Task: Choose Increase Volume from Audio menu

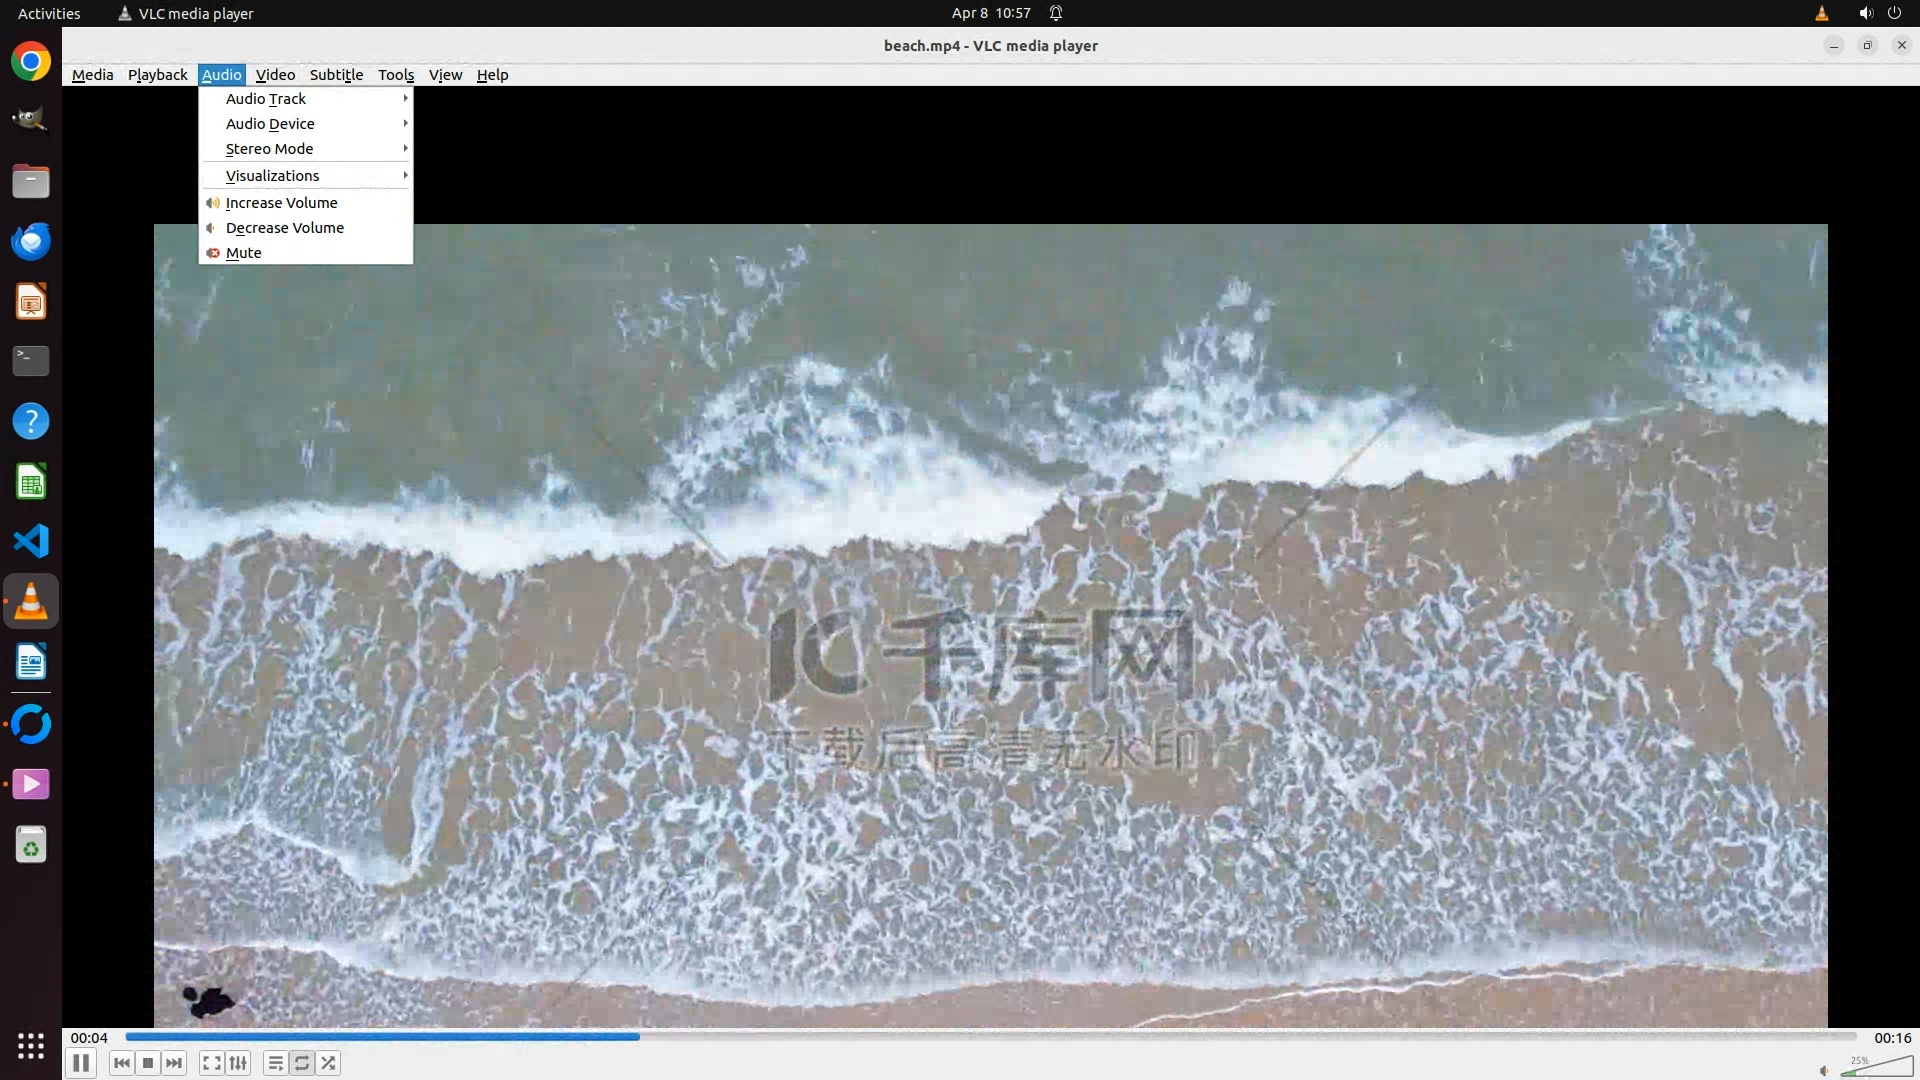Action: point(282,203)
